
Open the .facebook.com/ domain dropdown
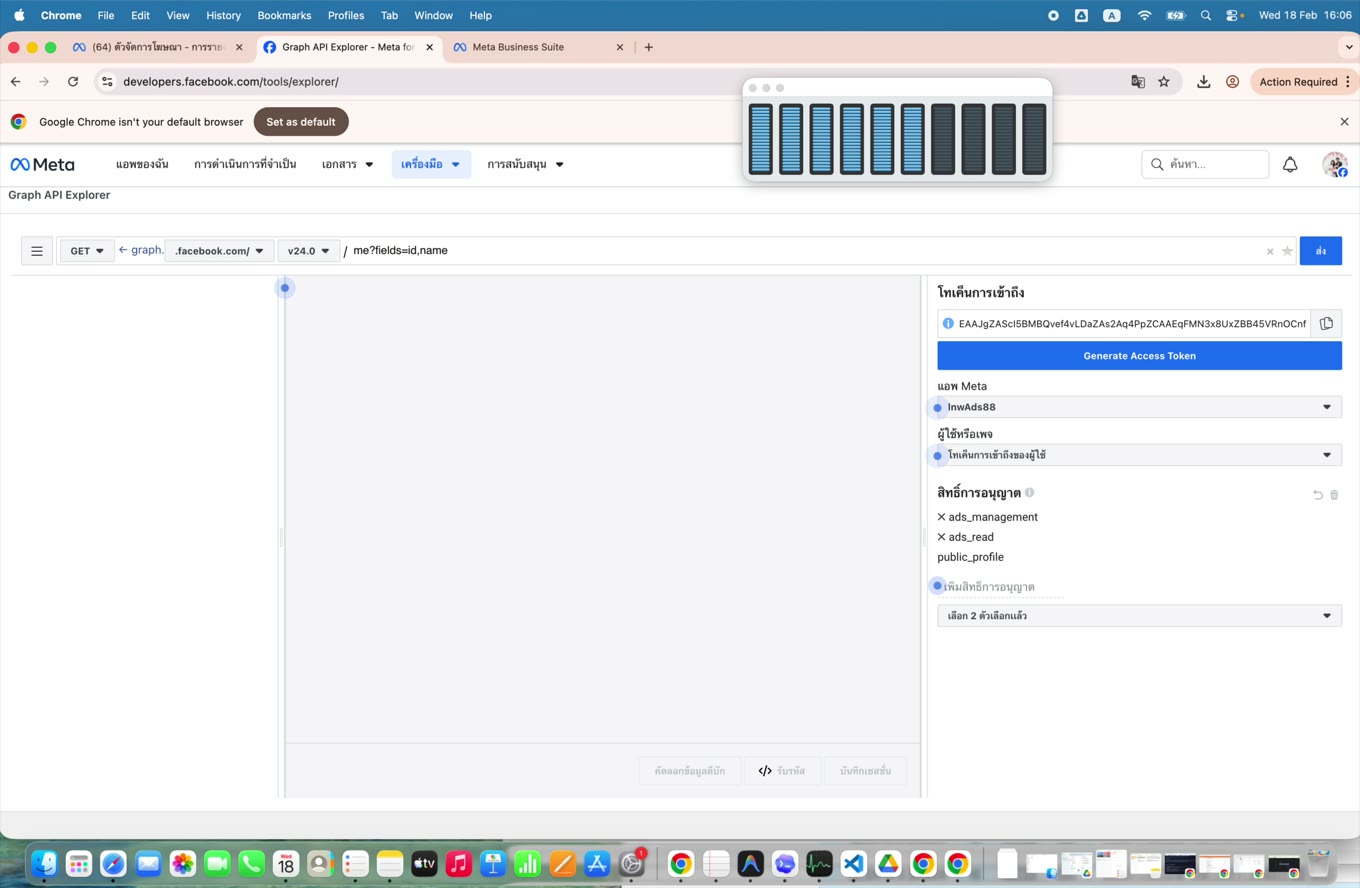[219, 251]
